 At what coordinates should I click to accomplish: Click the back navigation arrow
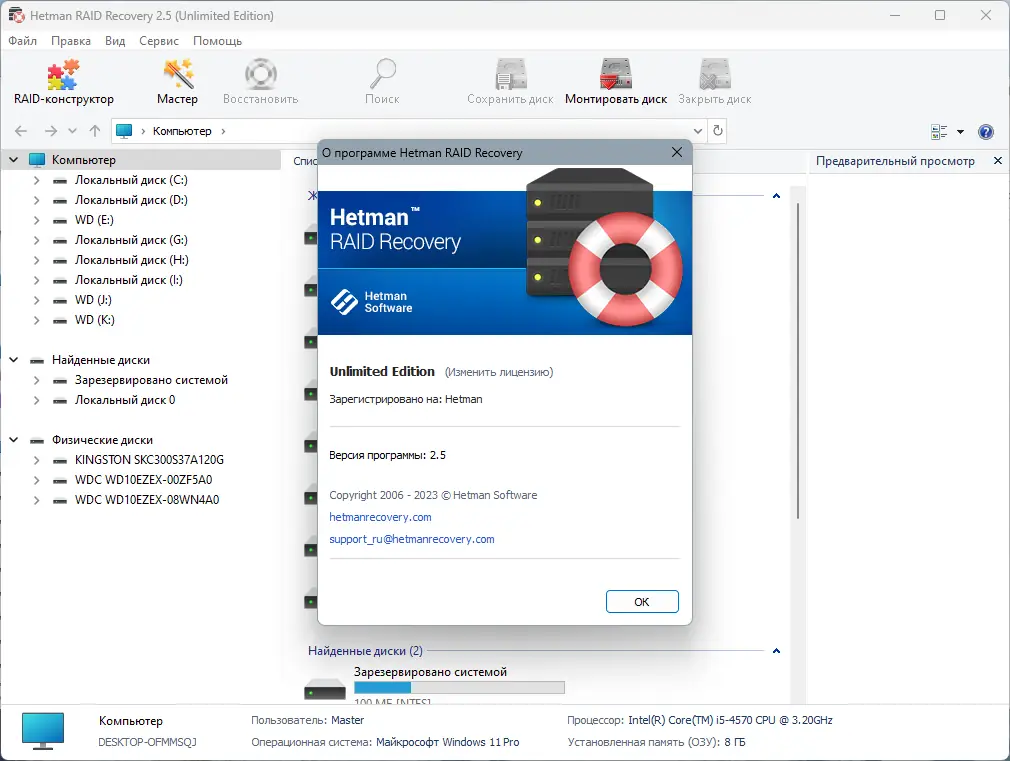point(20,130)
